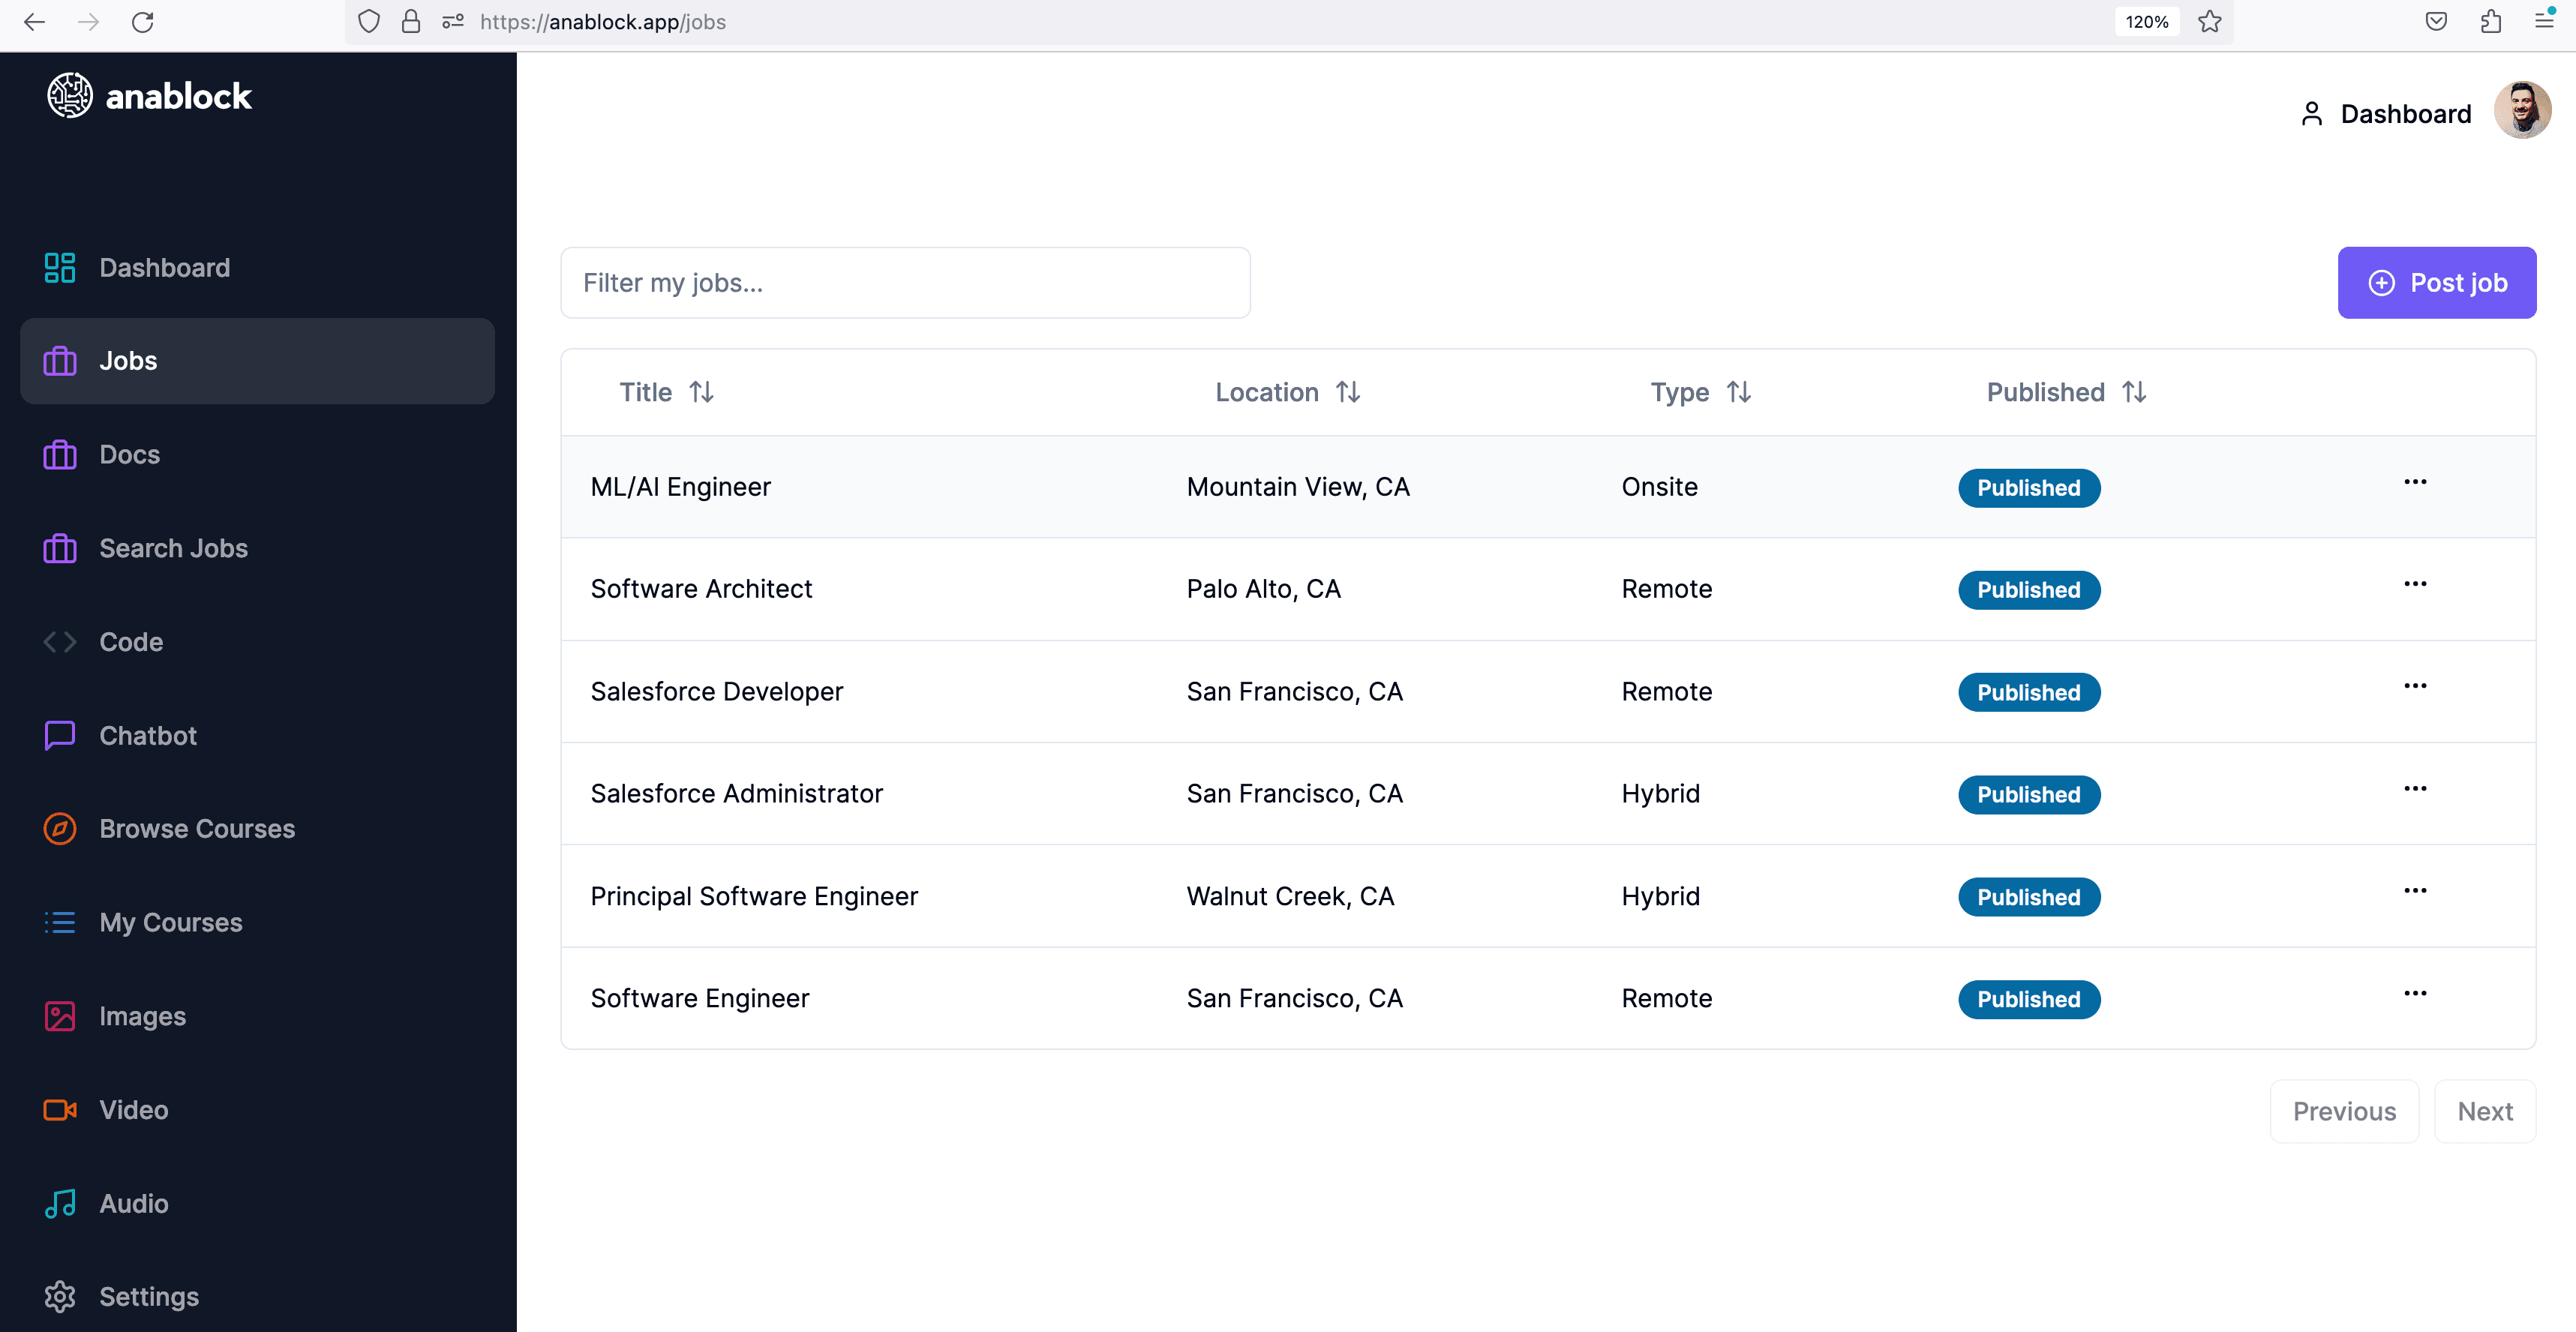Click the Code brackets icon
2576x1332 pixels.
59,642
